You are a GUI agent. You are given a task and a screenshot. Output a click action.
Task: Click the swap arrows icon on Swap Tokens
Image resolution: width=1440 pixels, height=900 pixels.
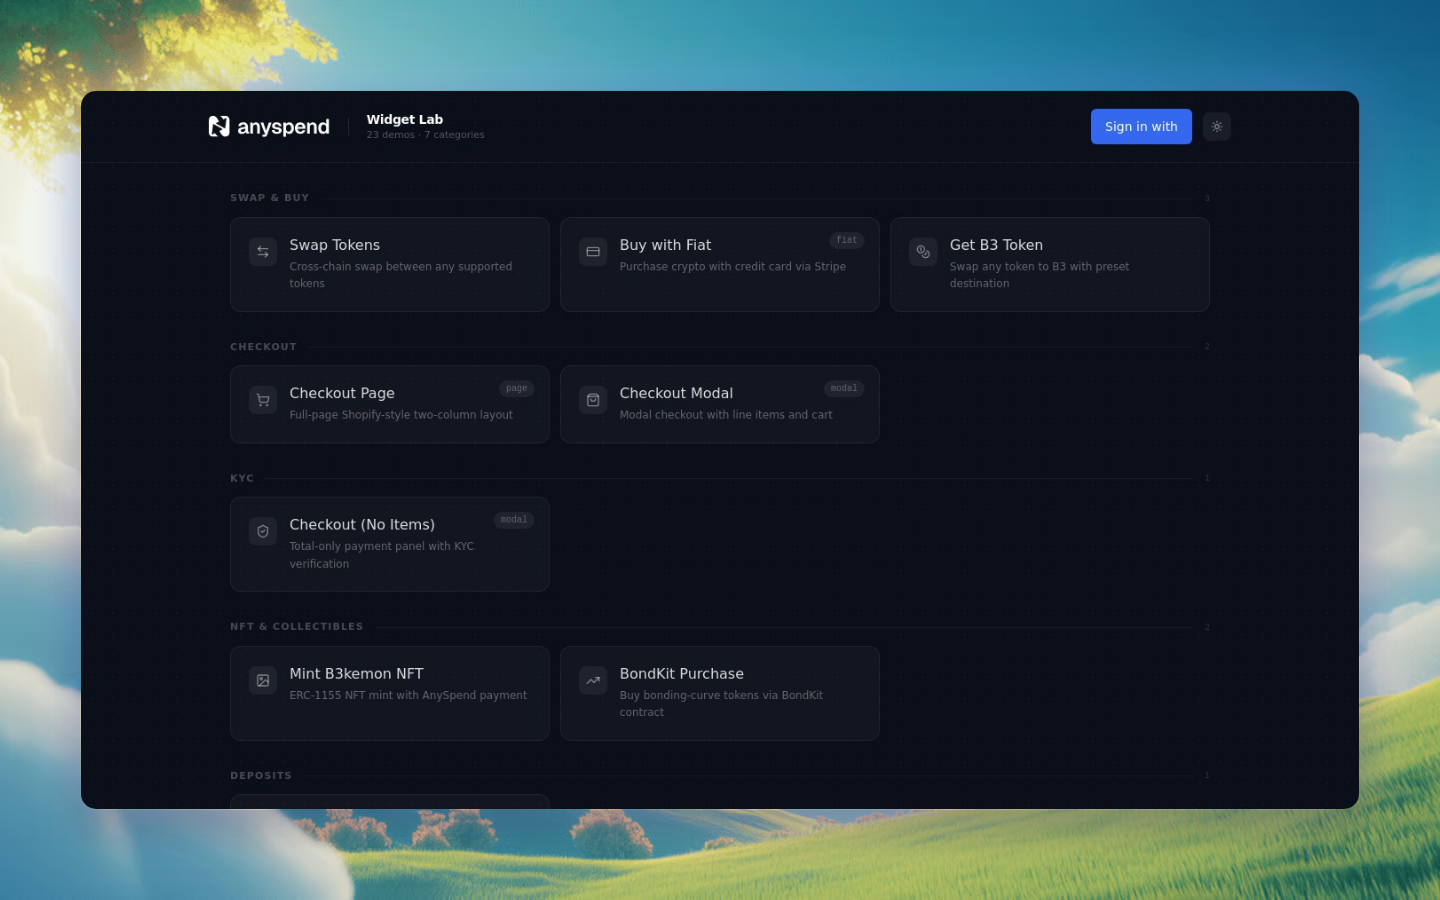(263, 252)
